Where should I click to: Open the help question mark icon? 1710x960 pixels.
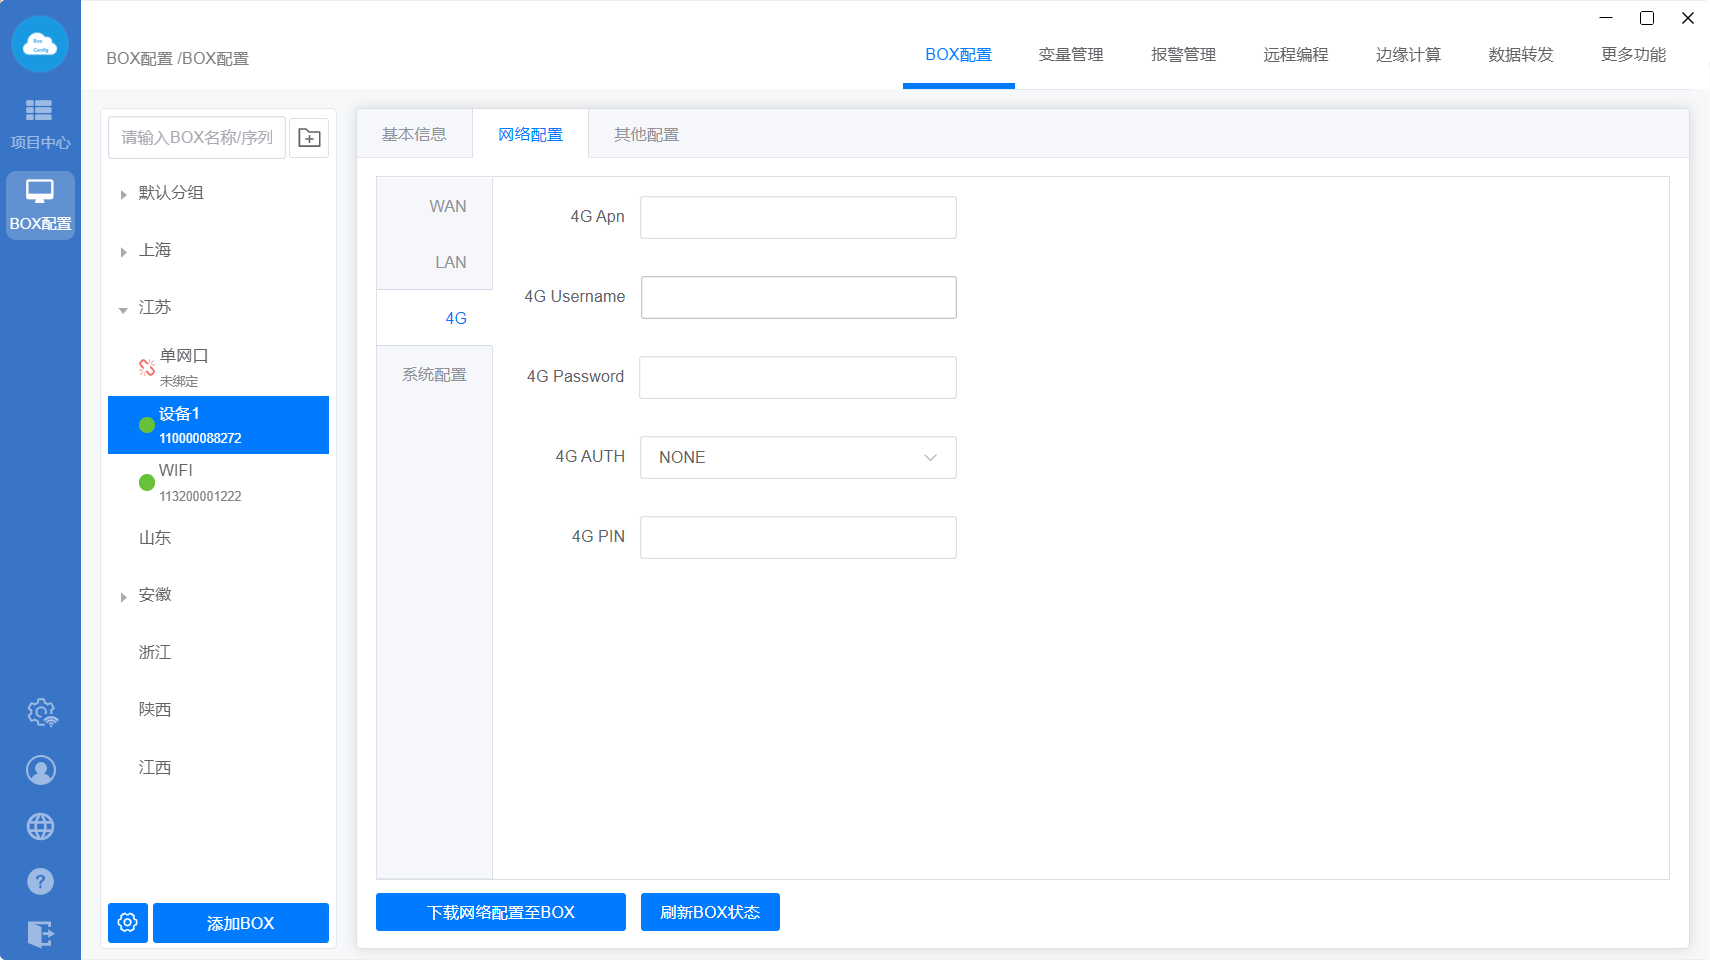pyautogui.click(x=41, y=881)
